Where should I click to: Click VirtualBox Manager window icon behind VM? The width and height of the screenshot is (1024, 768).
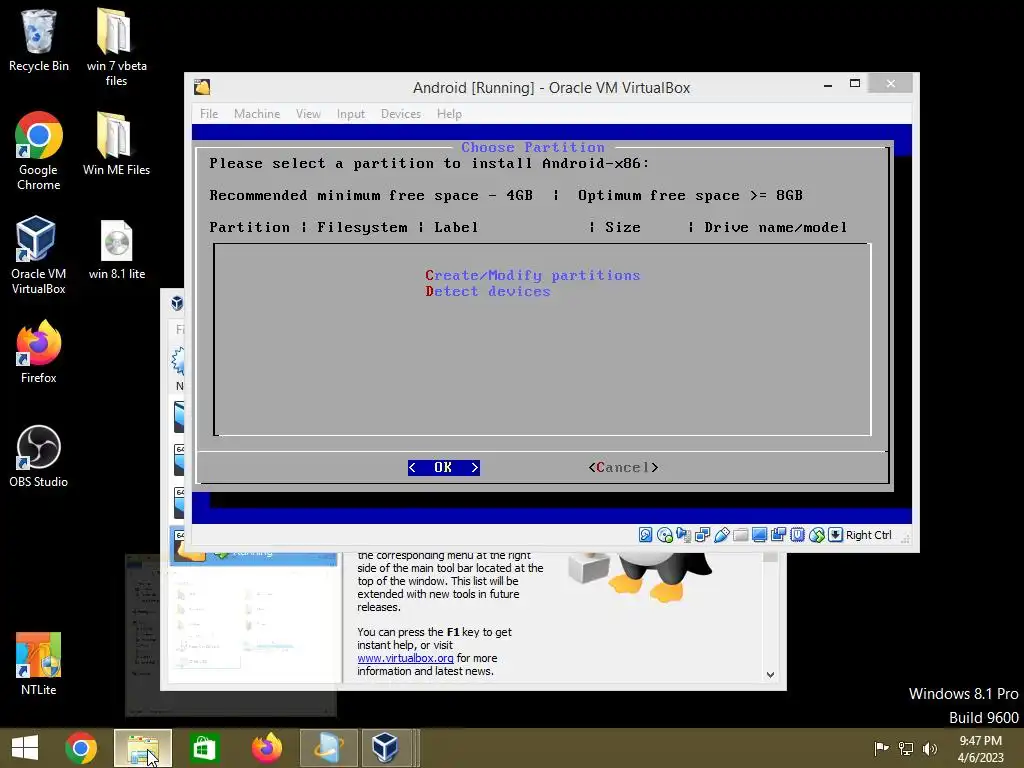coord(177,303)
